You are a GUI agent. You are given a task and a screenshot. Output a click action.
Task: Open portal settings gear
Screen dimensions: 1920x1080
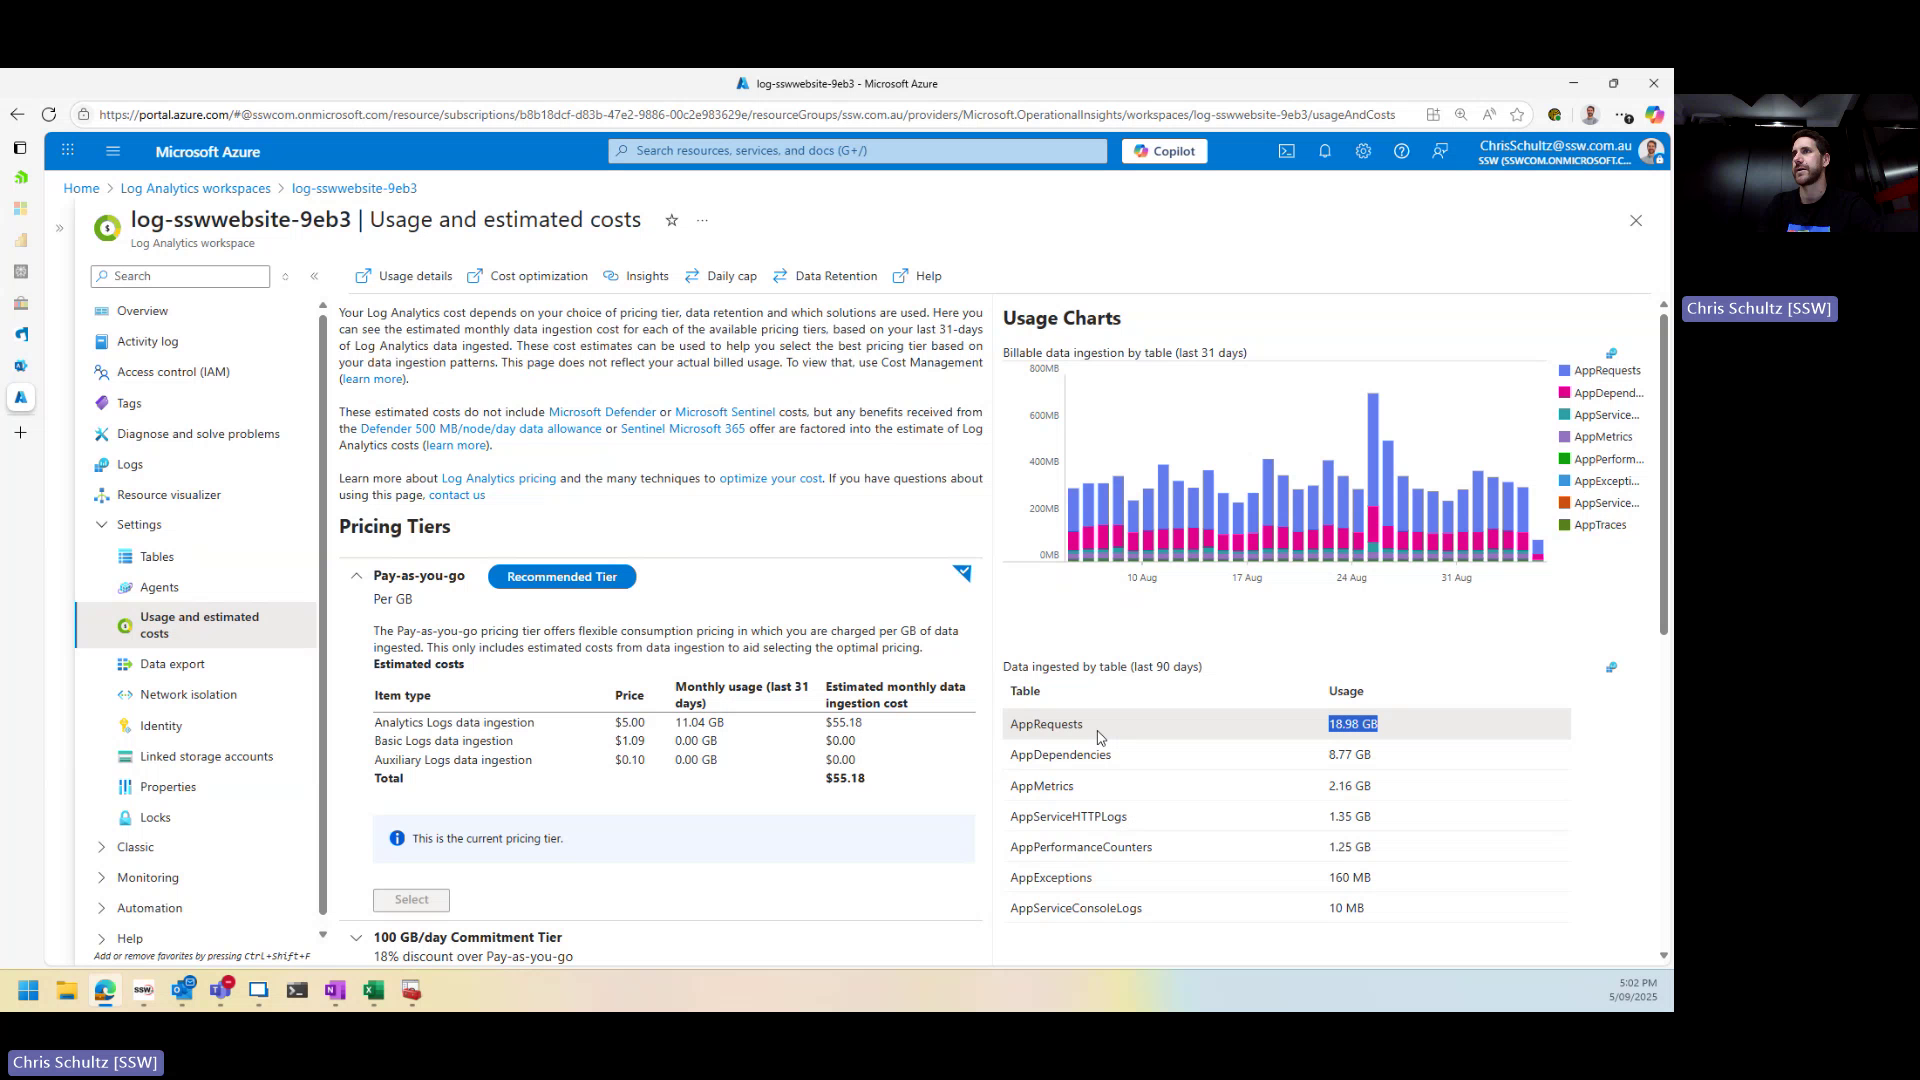1363,151
